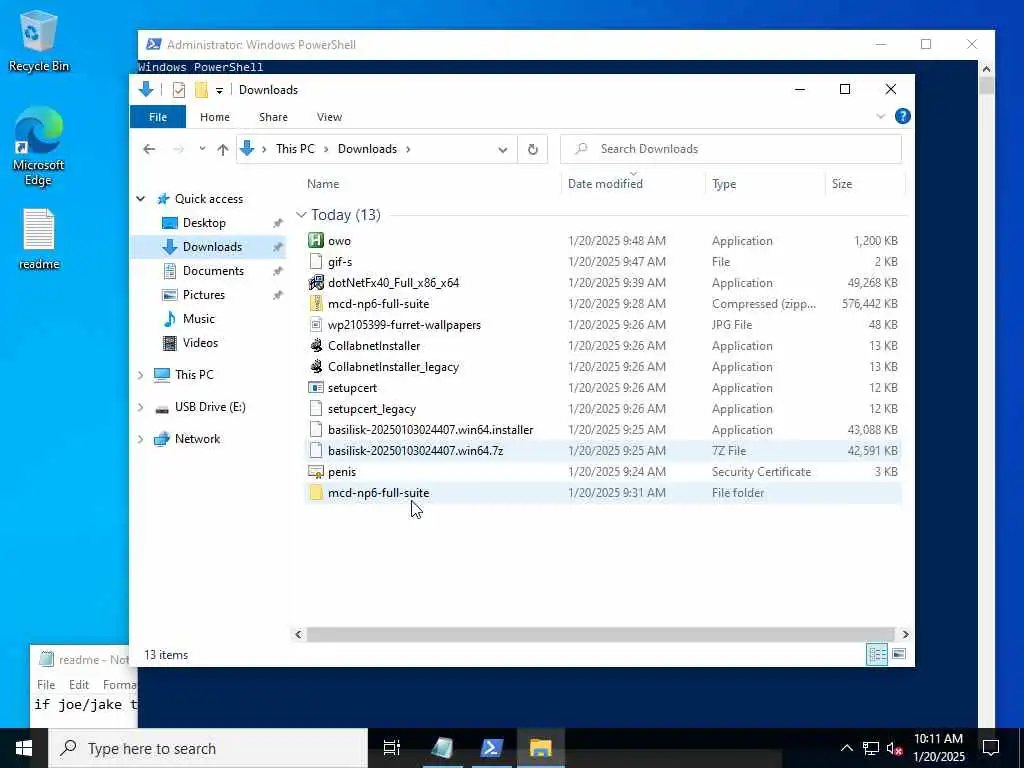Open the Recycle Bin desktop icon
The image size is (1024, 768).
tap(39, 40)
